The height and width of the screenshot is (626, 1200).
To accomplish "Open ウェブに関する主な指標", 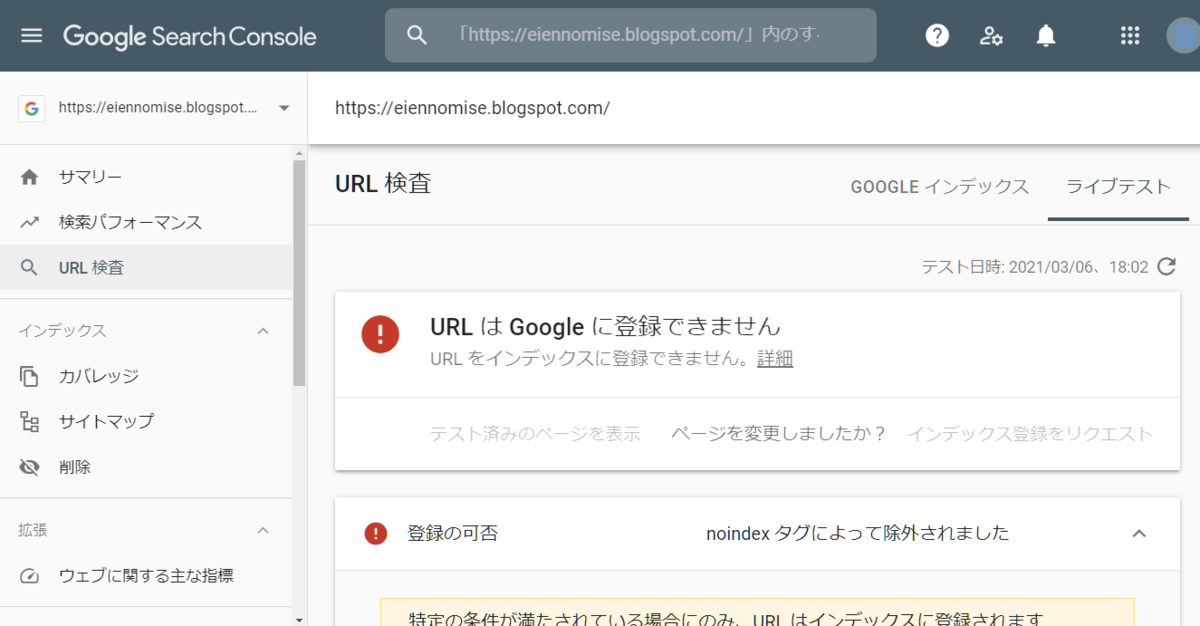I will [146, 575].
